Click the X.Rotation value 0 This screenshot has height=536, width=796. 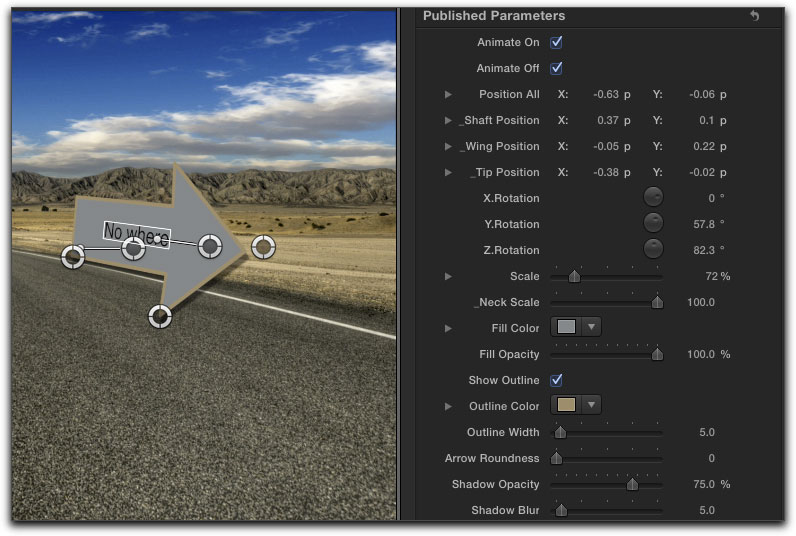[711, 198]
